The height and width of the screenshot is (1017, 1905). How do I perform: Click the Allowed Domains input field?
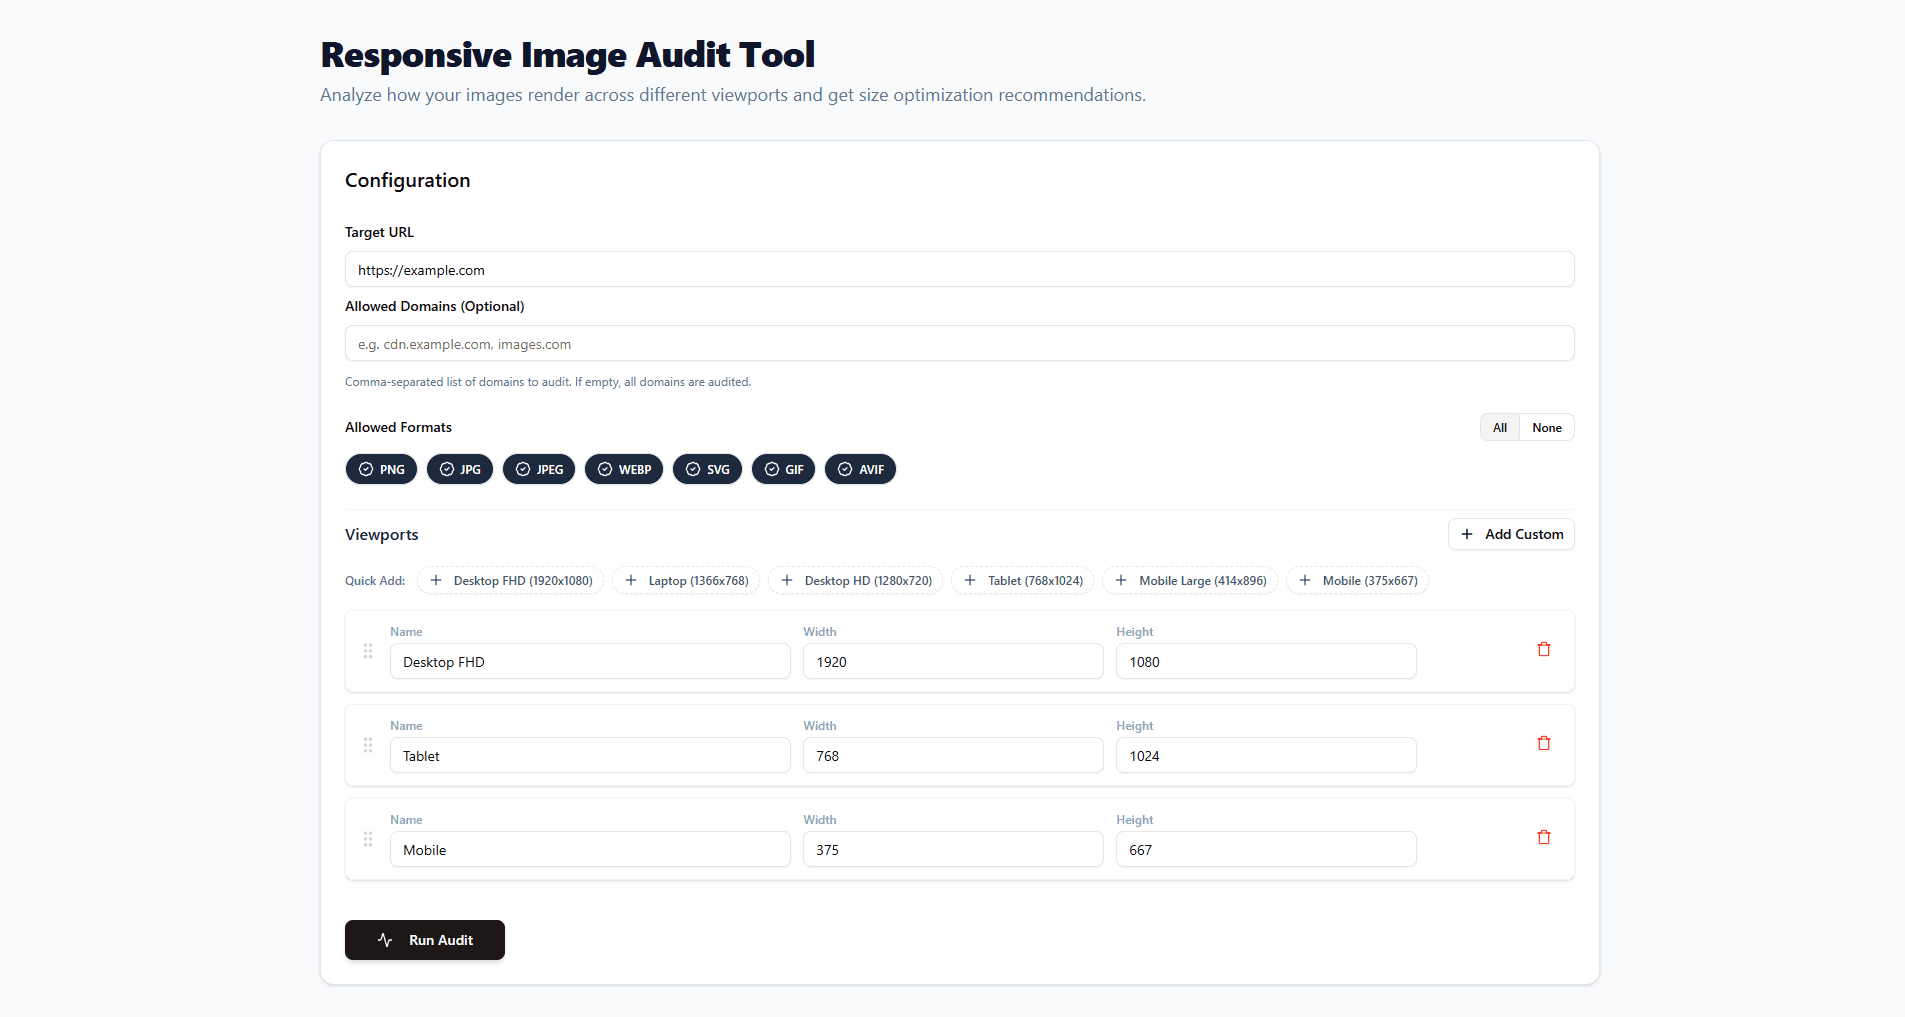pyautogui.click(x=957, y=343)
